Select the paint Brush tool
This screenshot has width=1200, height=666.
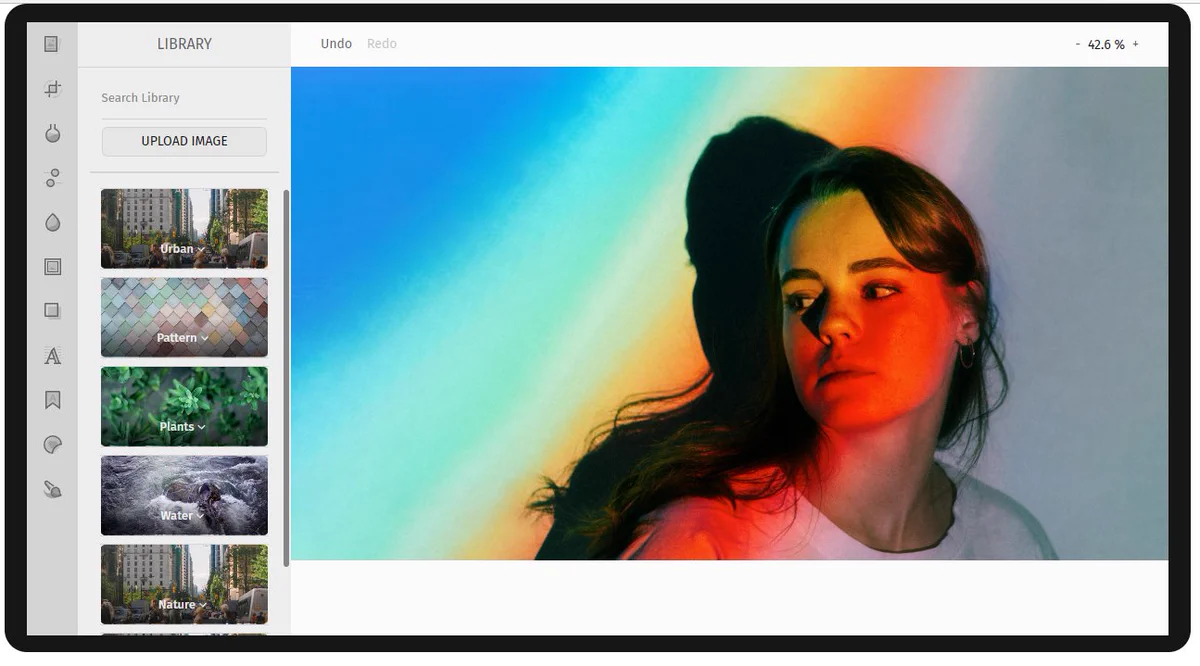click(52, 489)
